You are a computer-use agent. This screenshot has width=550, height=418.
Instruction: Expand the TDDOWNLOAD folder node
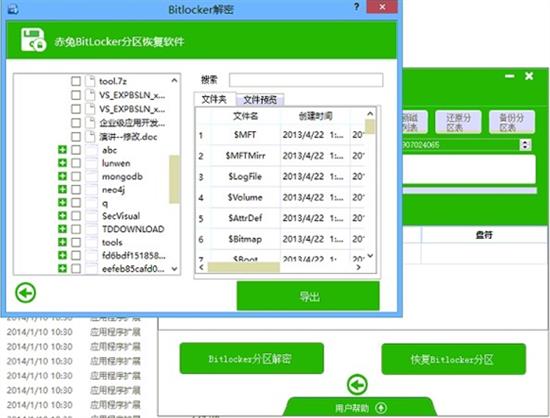point(62,229)
